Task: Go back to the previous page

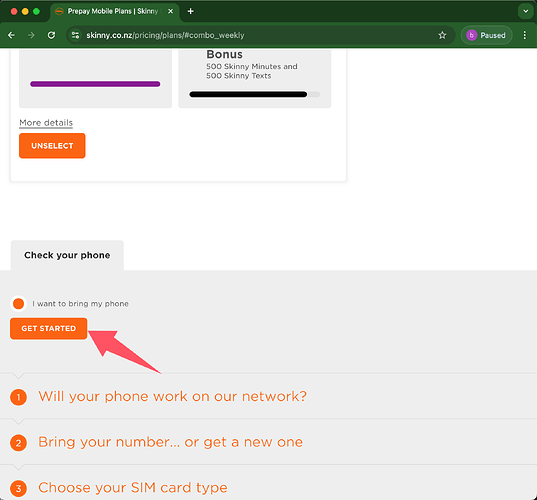Action: tap(11, 35)
